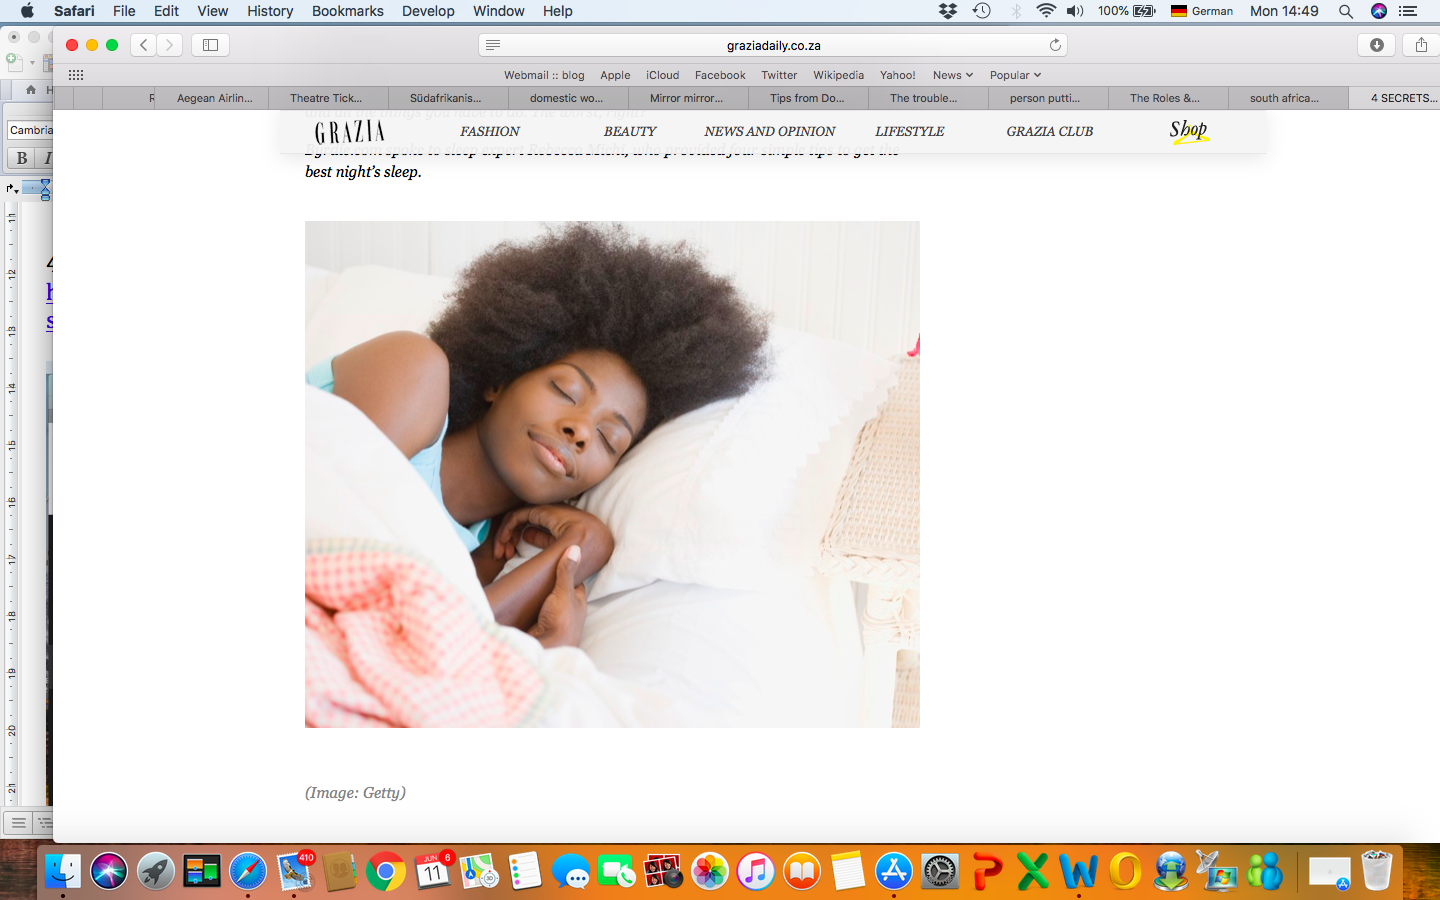Open Maps from the Dock
This screenshot has width=1440, height=900.
point(479,871)
